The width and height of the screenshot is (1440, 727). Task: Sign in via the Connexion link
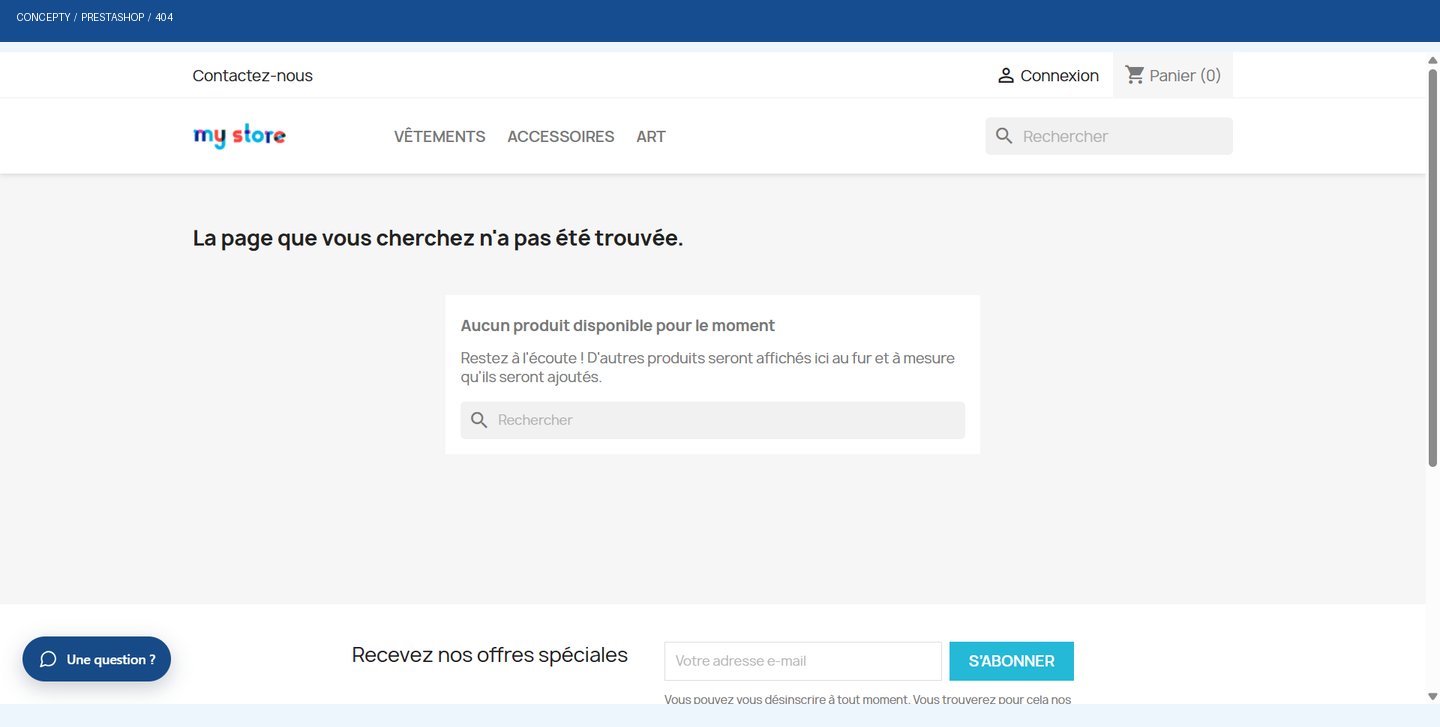[x=1048, y=76]
